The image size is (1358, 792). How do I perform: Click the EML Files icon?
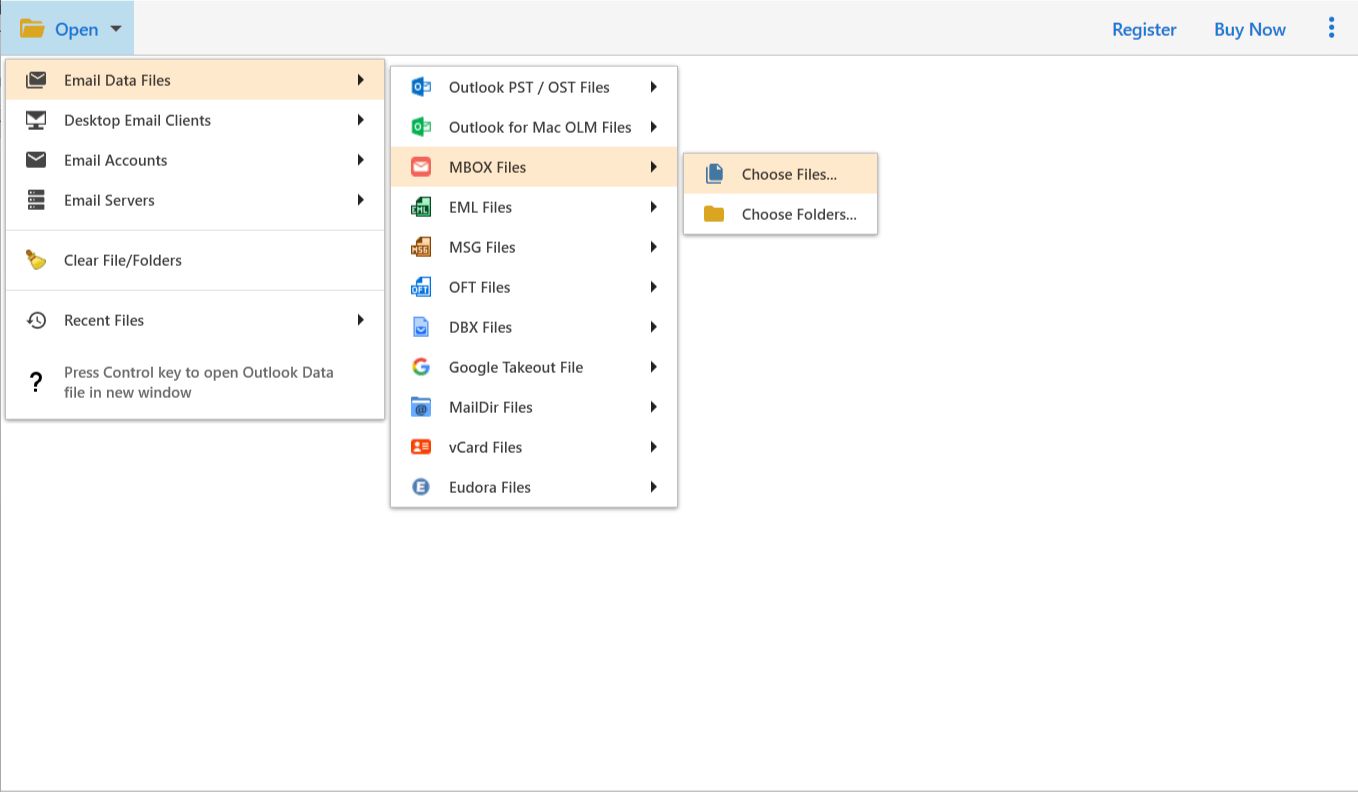click(x=421, y=207)
